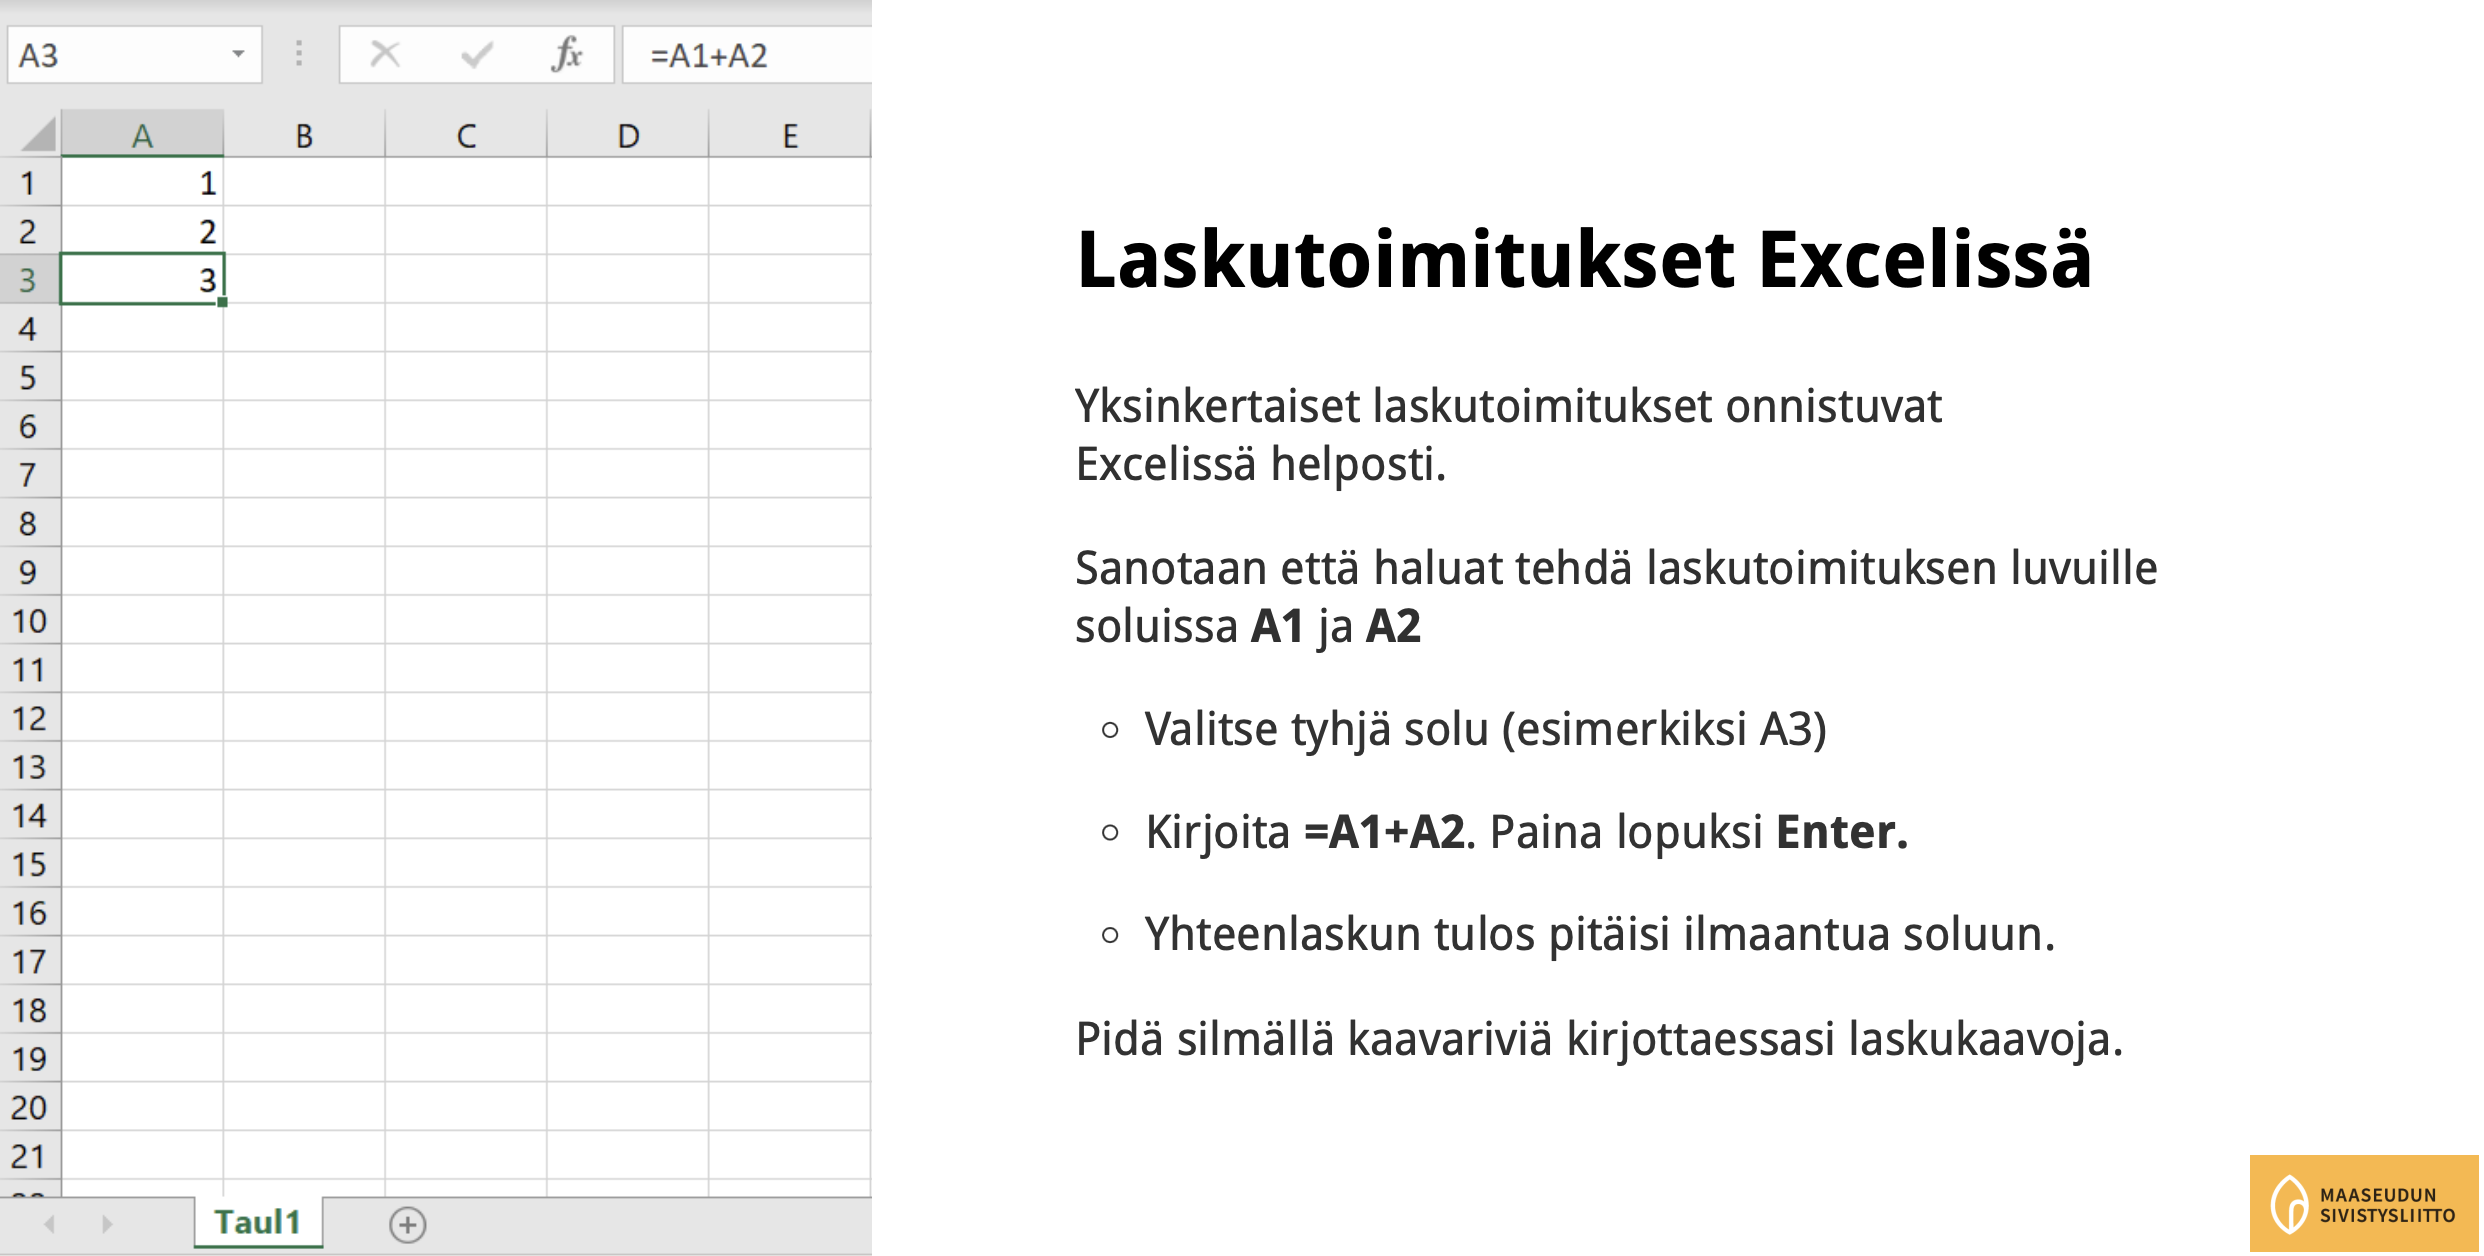Select column A header

tap(142, 135)
